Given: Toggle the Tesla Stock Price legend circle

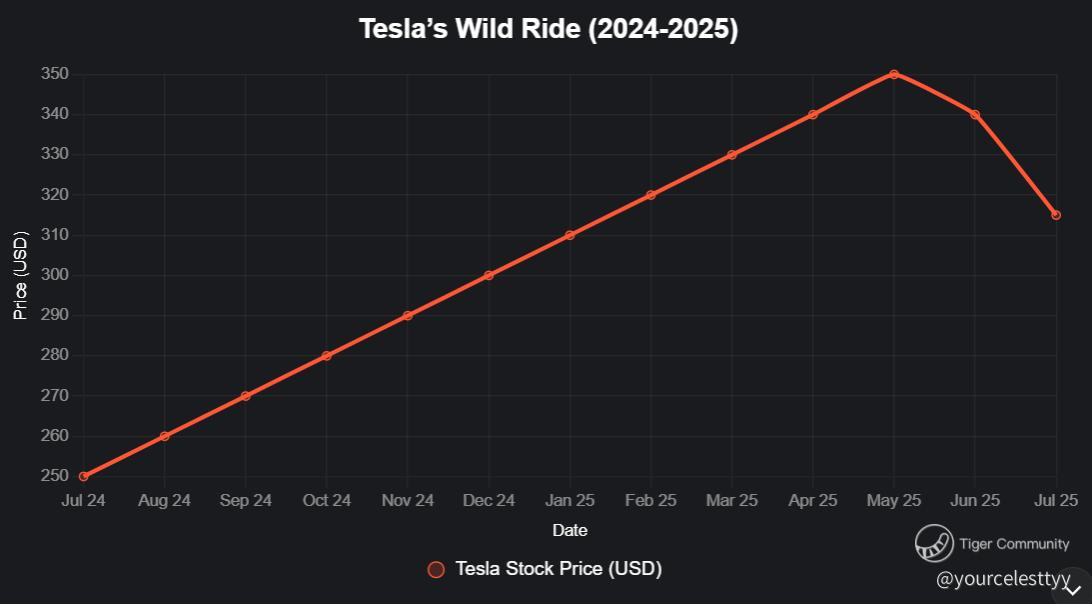Looking at the screenshot, I should click(x=436, y=569).
